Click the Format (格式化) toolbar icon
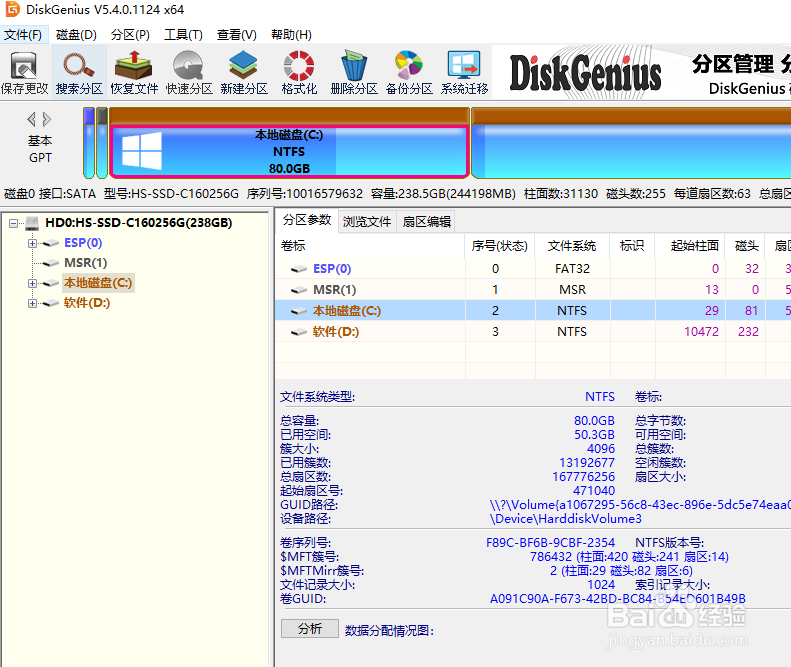Screen dimensions: 791x667 pos(299,73)
